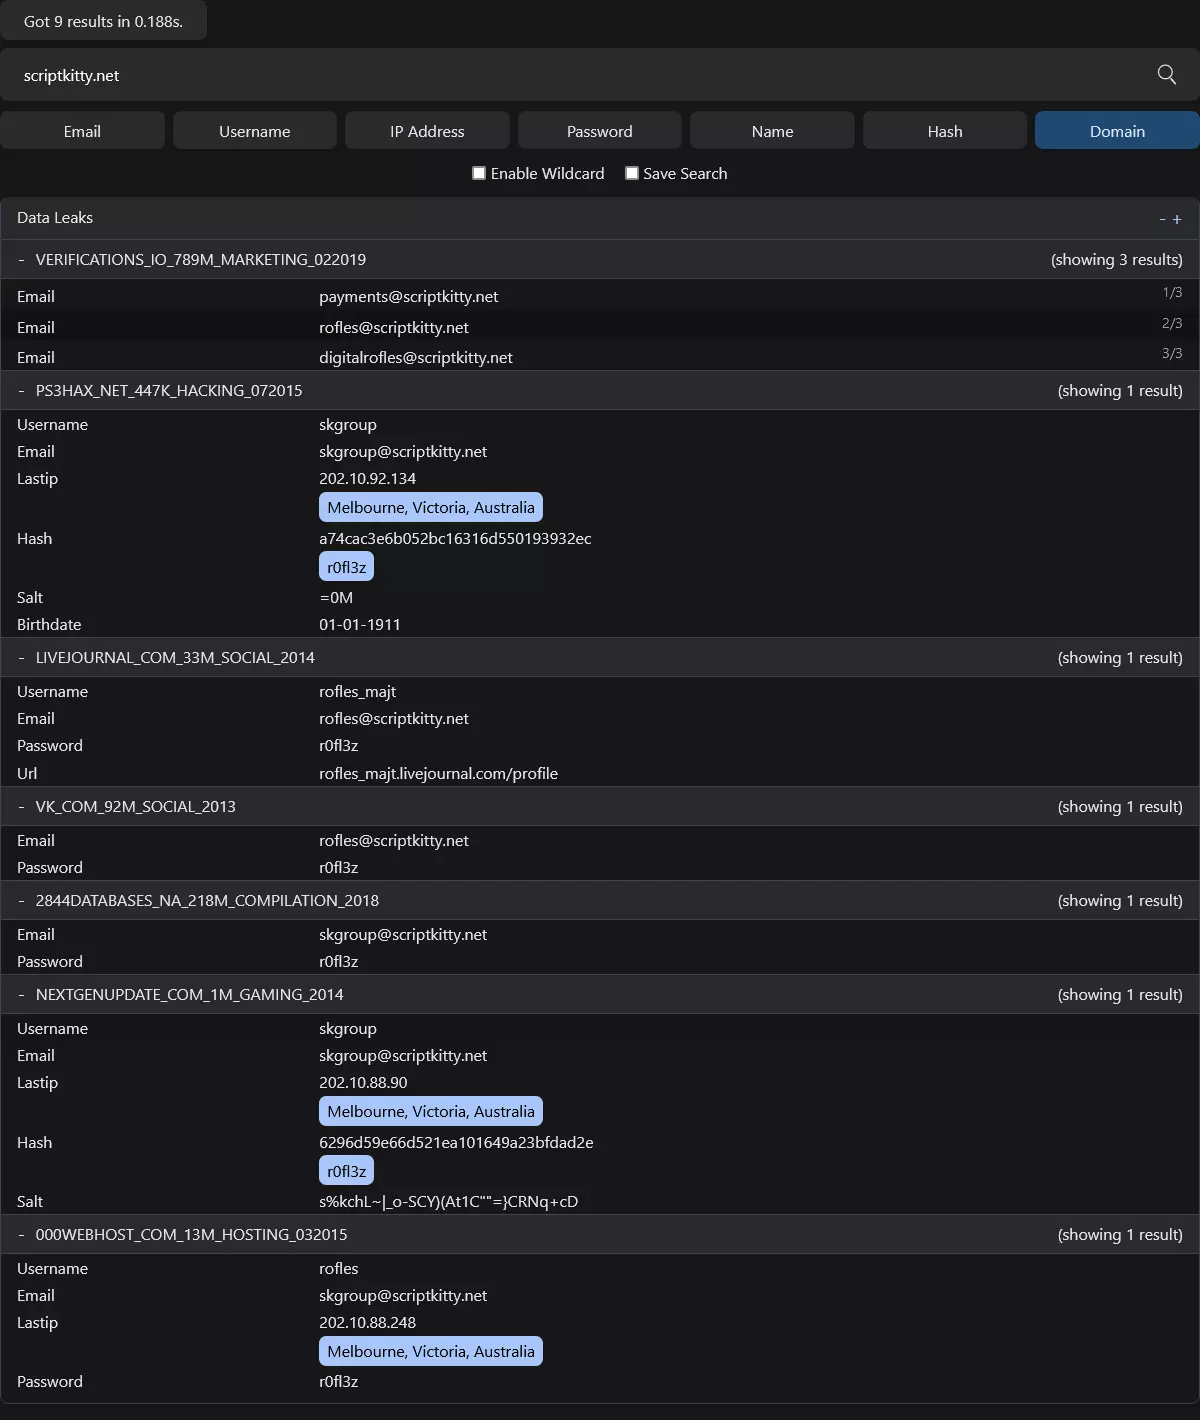Select hash 6296d59e66d521ea101649a23bfdad2e
This screenshot has width=1200, height=1420.
[456, 1142]
